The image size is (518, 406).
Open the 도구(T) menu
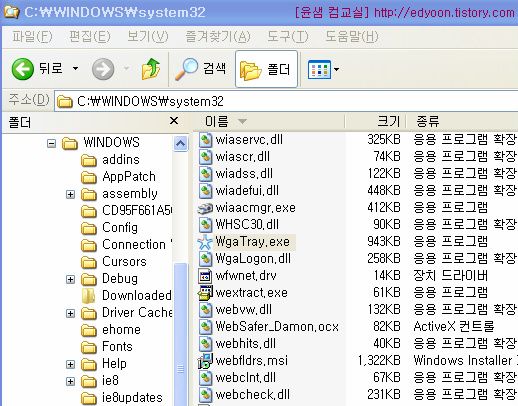288,36
